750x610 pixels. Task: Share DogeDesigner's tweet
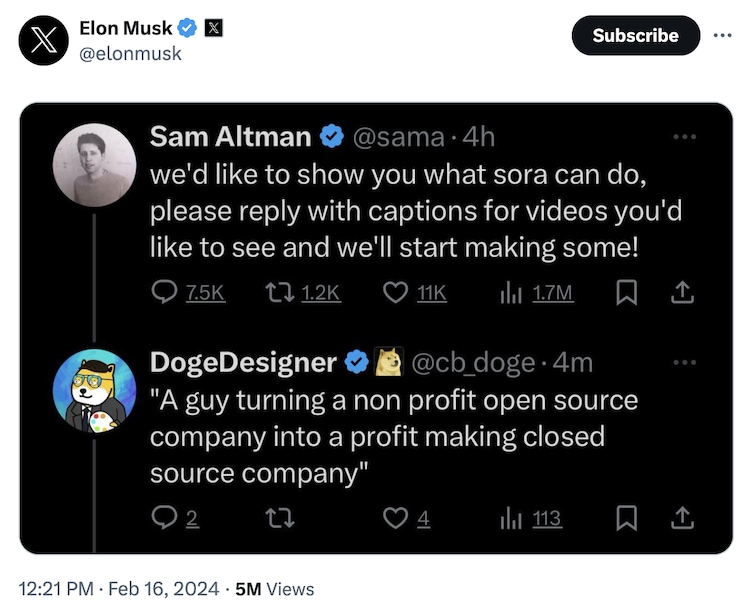click(683, 518)
